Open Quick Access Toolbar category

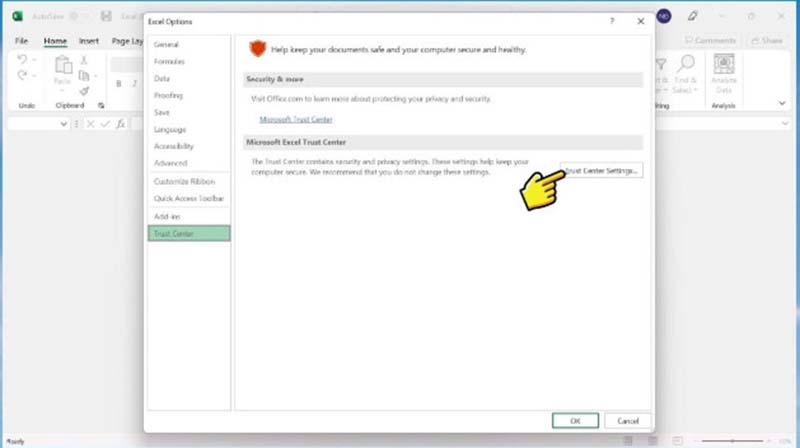[189, 198]
